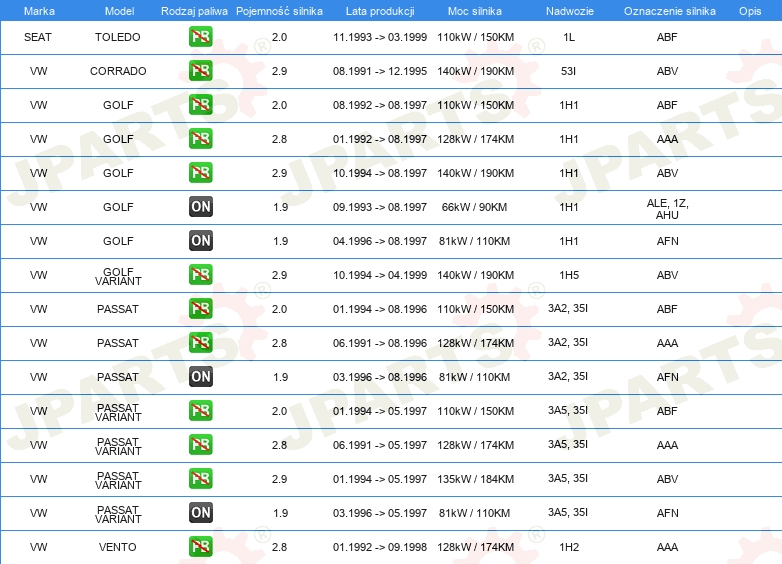Select the GOLF VARIANT model cell
Image resolution: width=782 pixels, height=564 pixels.
tap(118, 276)
